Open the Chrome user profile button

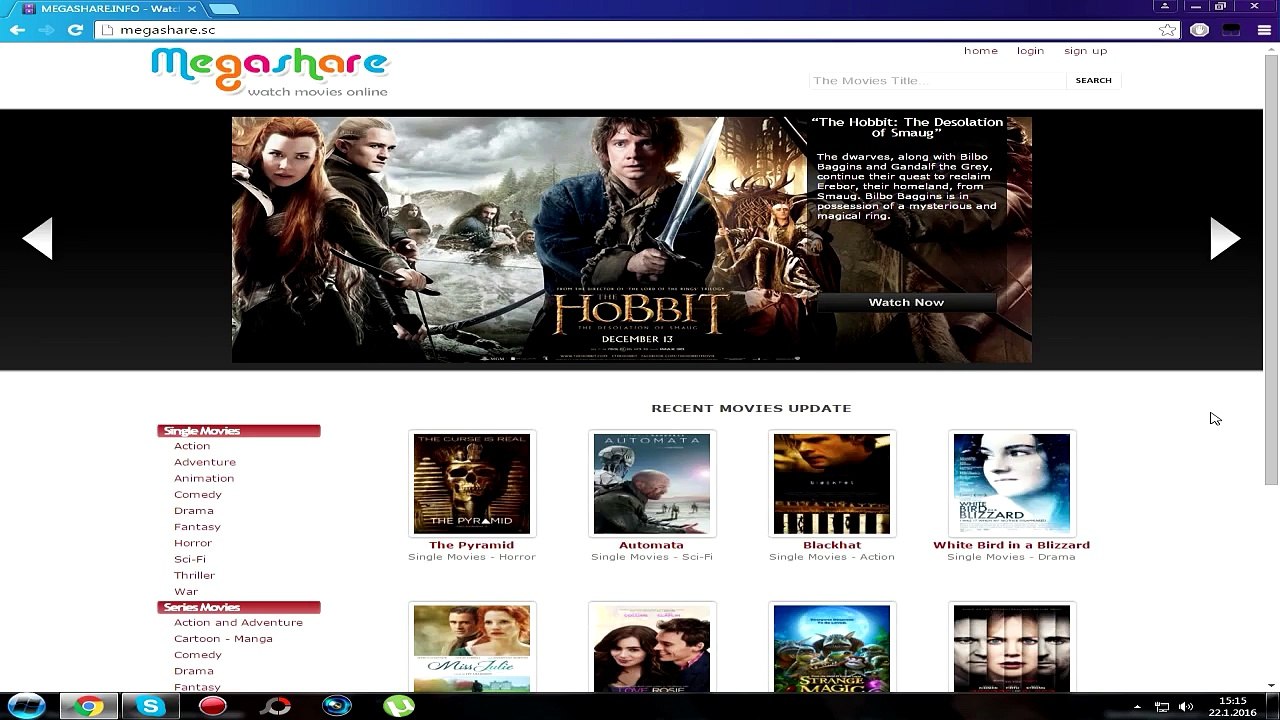pos(1164,6)
